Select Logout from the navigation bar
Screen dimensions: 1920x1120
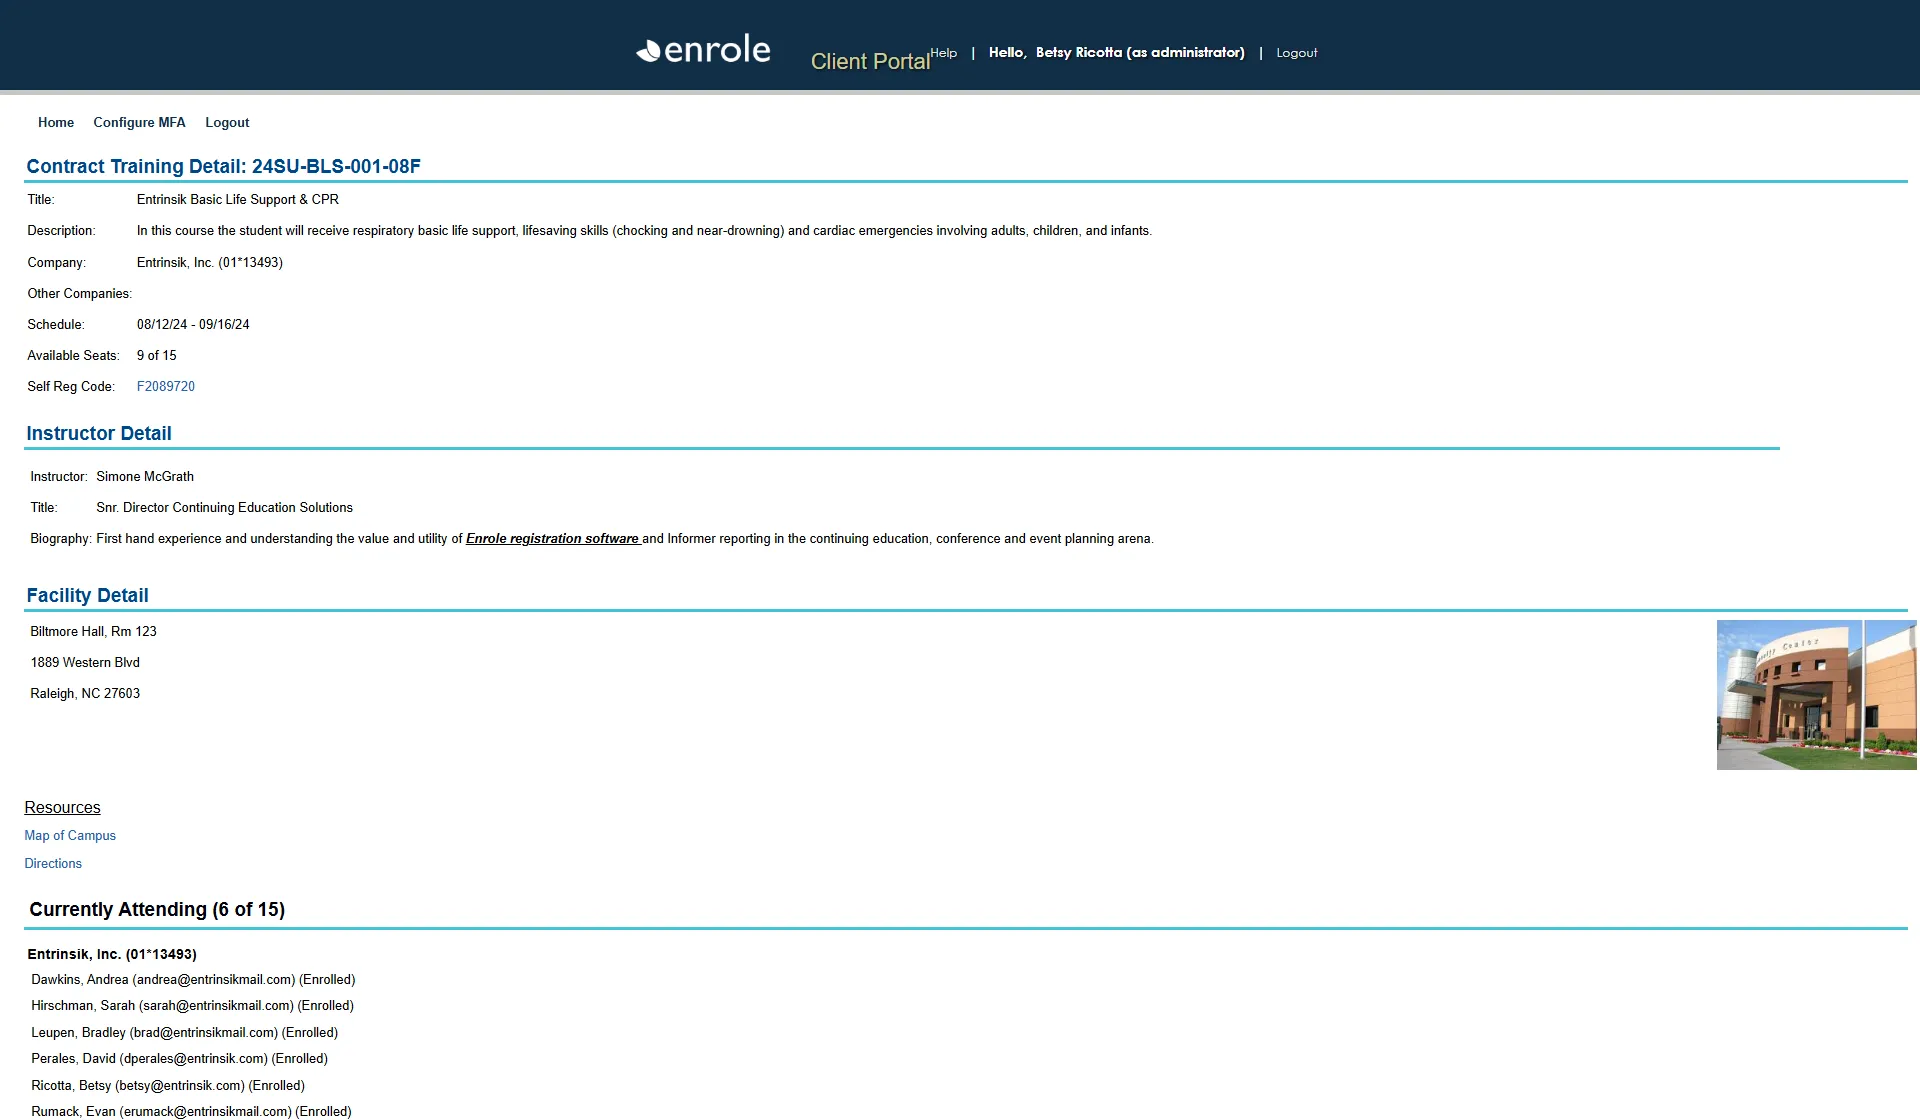coord(227,122)
